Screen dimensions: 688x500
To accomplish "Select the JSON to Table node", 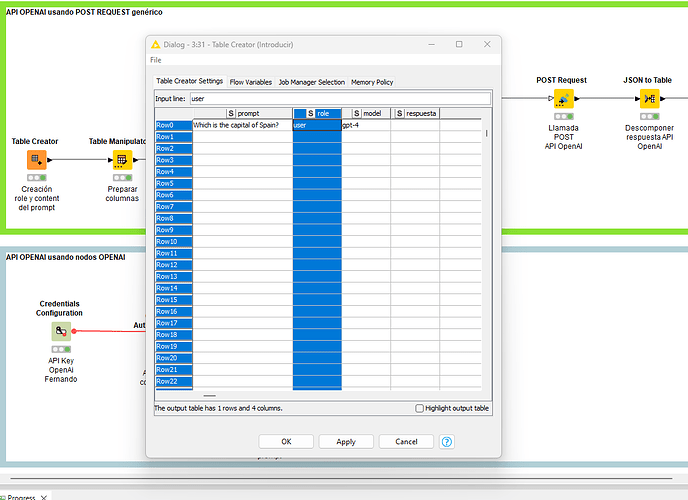I will coord(648,99).
